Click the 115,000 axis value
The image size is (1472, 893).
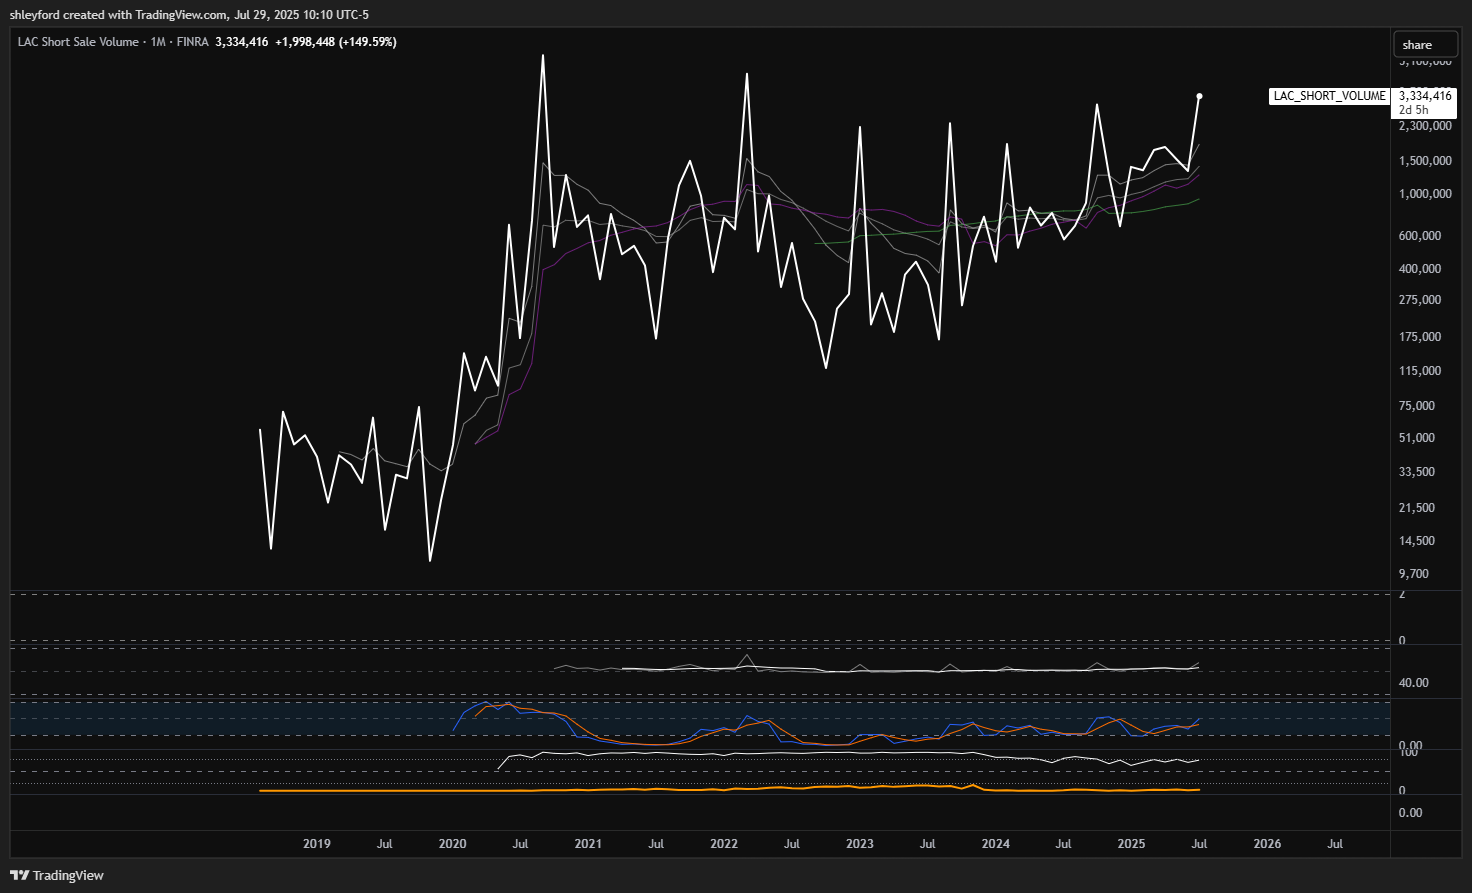(x=1420, y=371)
